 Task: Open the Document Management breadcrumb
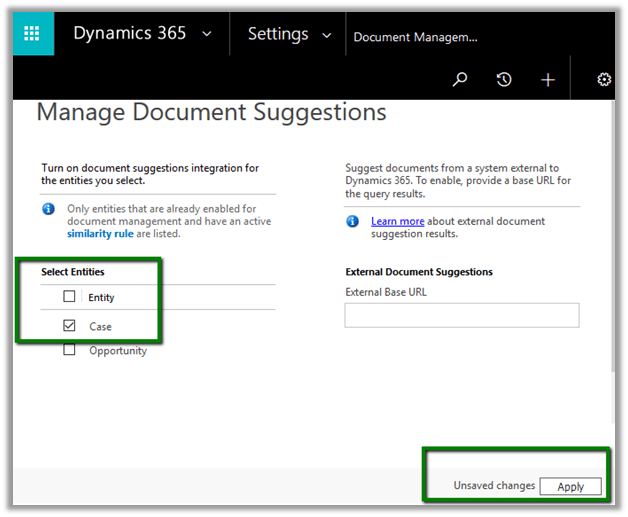415,37
